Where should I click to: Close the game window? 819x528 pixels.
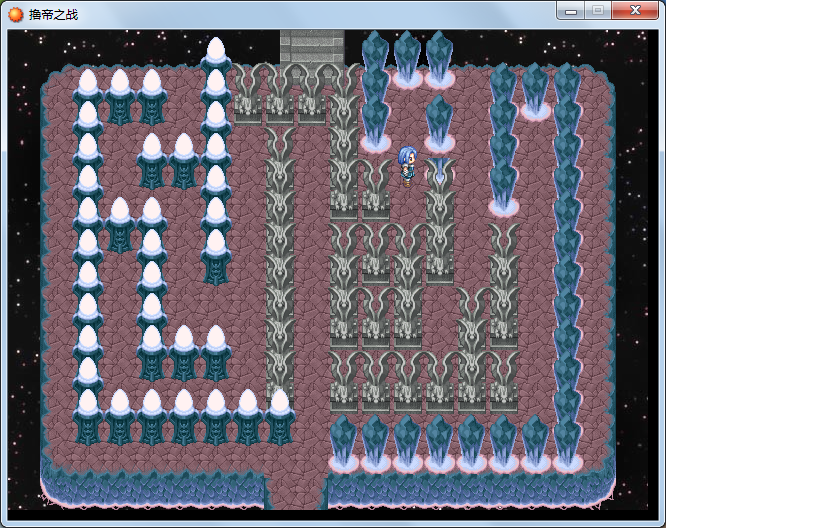click(x=635, y=10)
